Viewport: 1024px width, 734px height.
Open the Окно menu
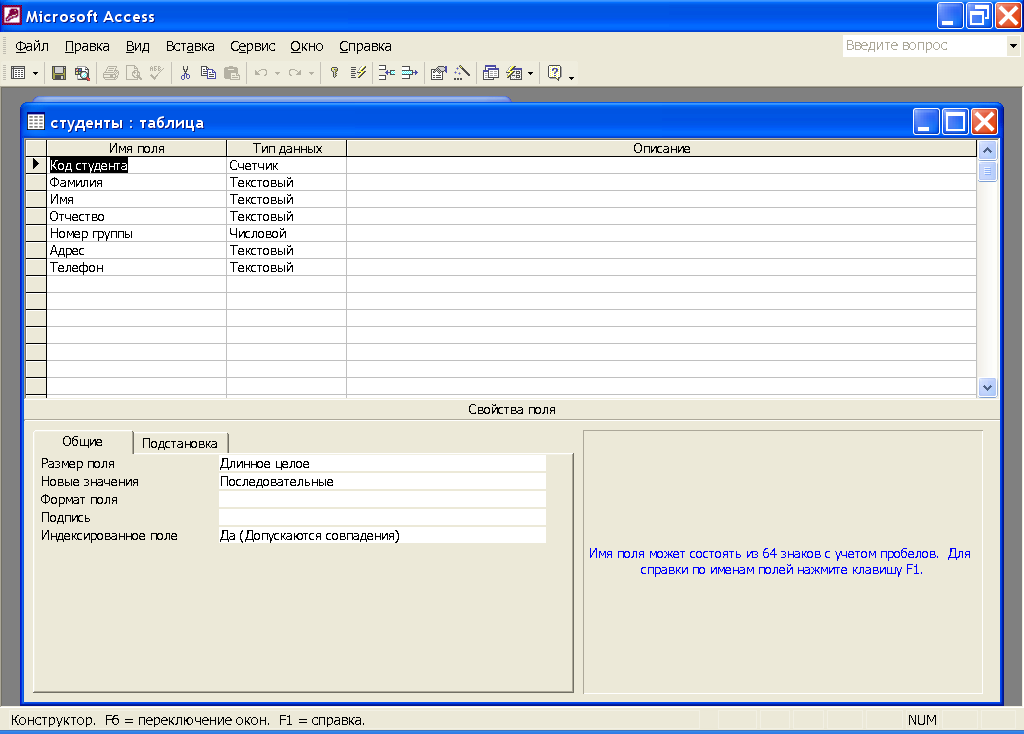tap(307, 46)
